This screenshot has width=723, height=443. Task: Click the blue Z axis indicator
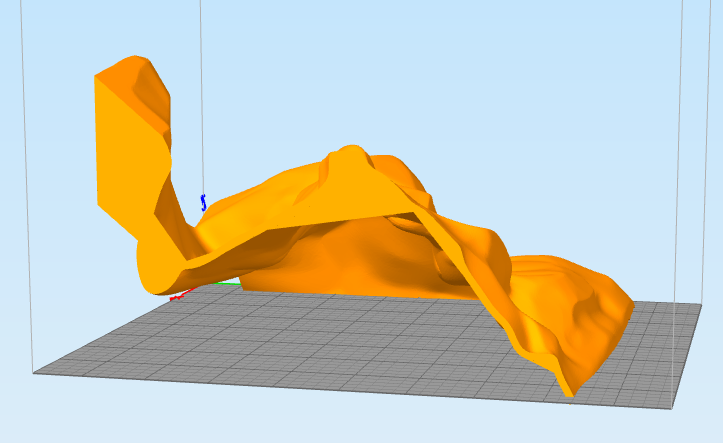(203, 203)
